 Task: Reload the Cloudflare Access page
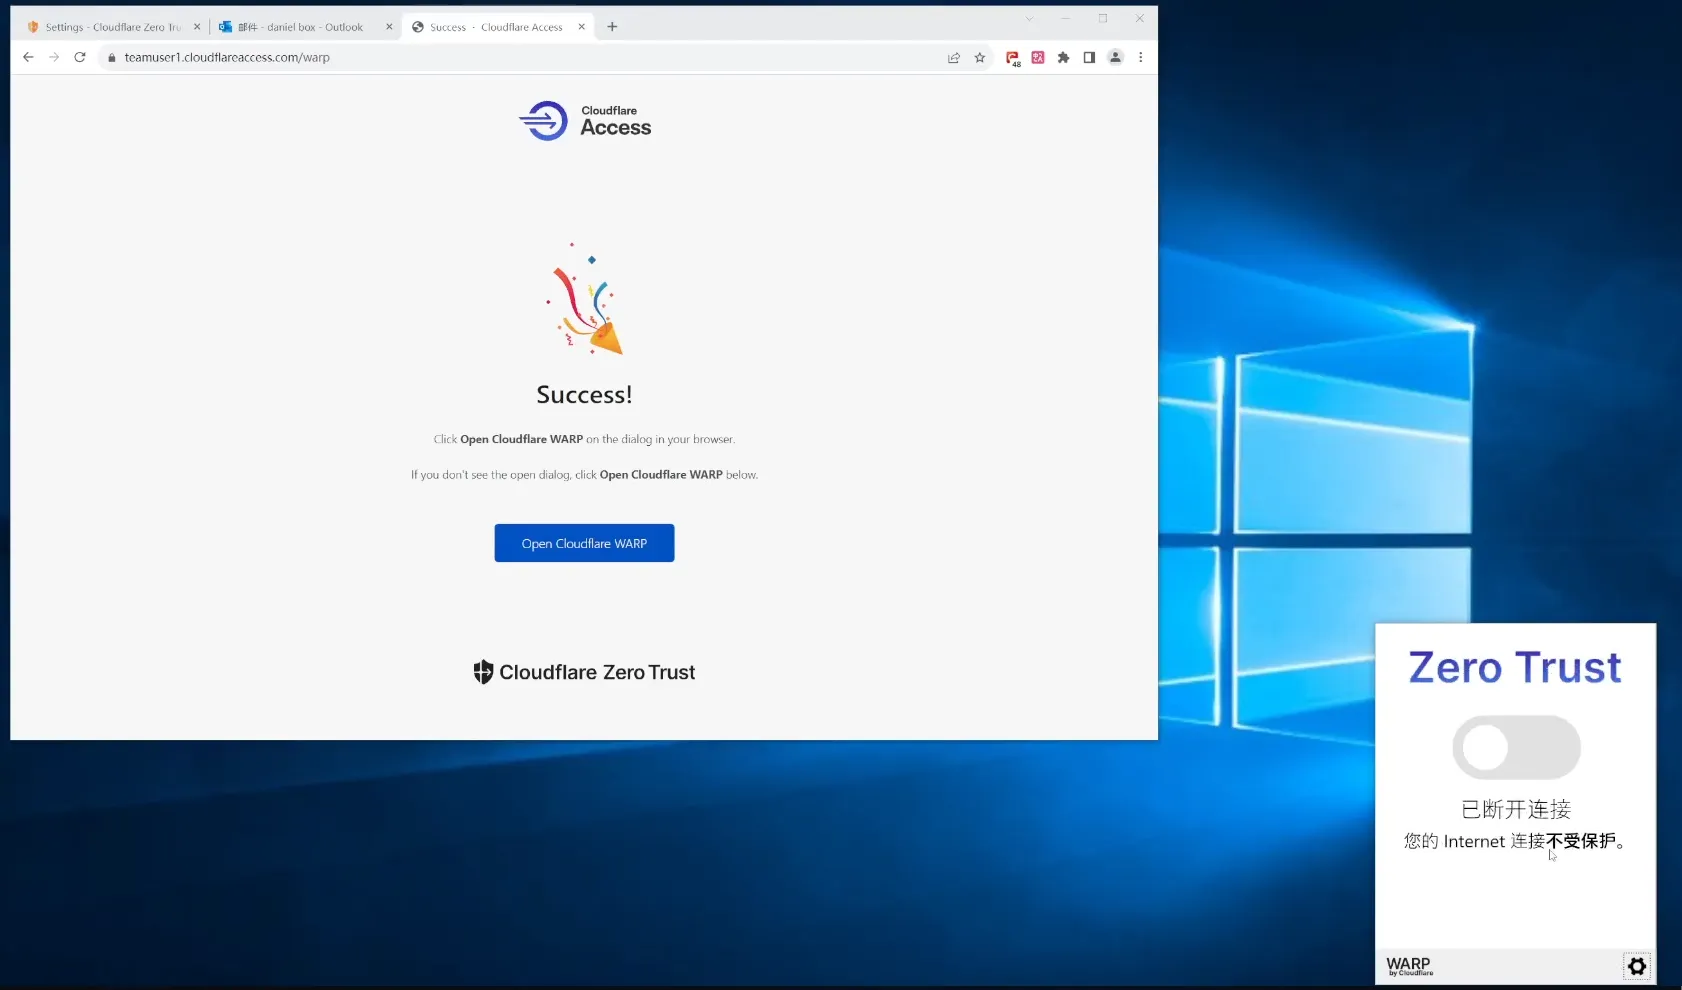click(80, 57)
